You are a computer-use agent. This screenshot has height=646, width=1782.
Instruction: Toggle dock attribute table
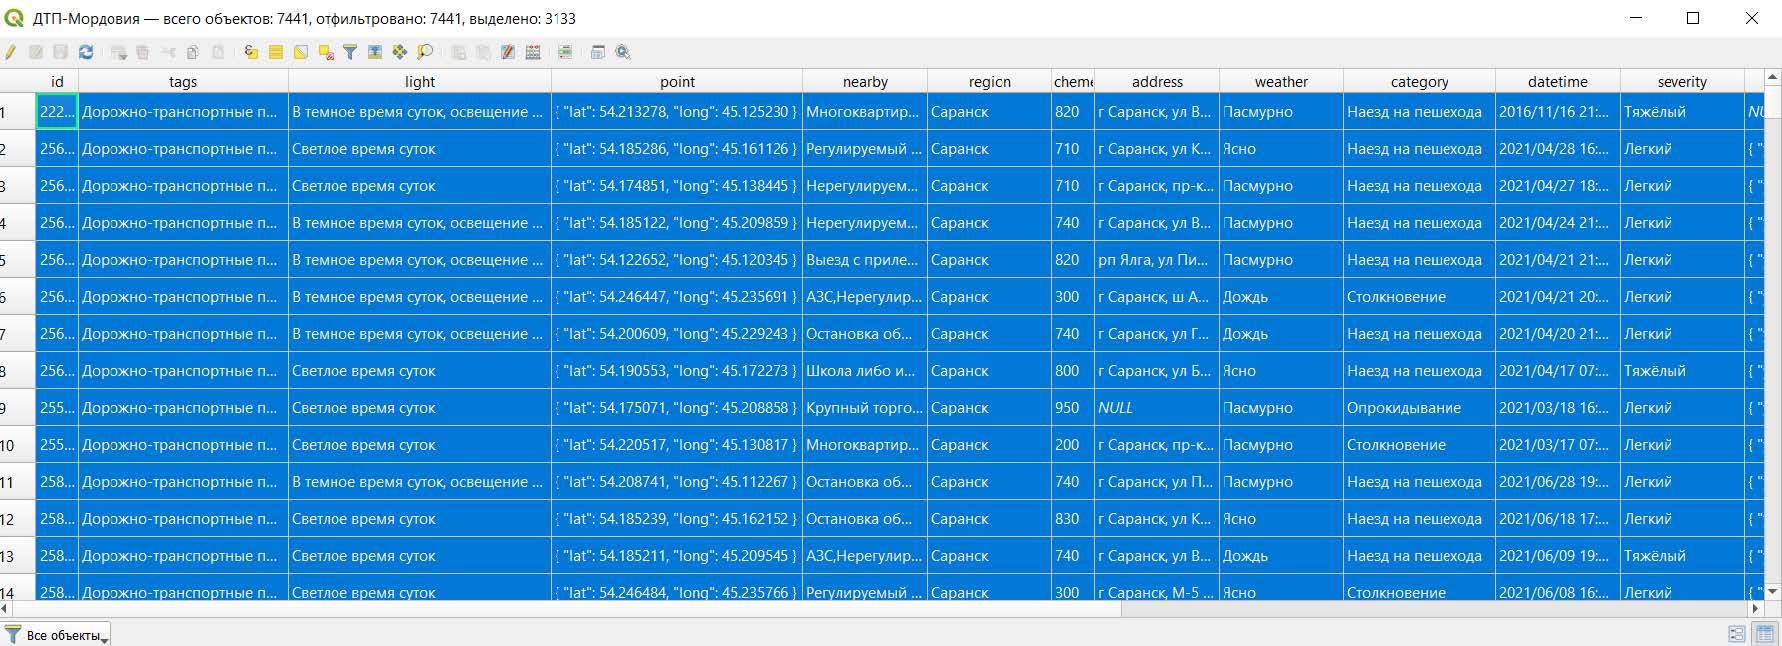(598, 52)
